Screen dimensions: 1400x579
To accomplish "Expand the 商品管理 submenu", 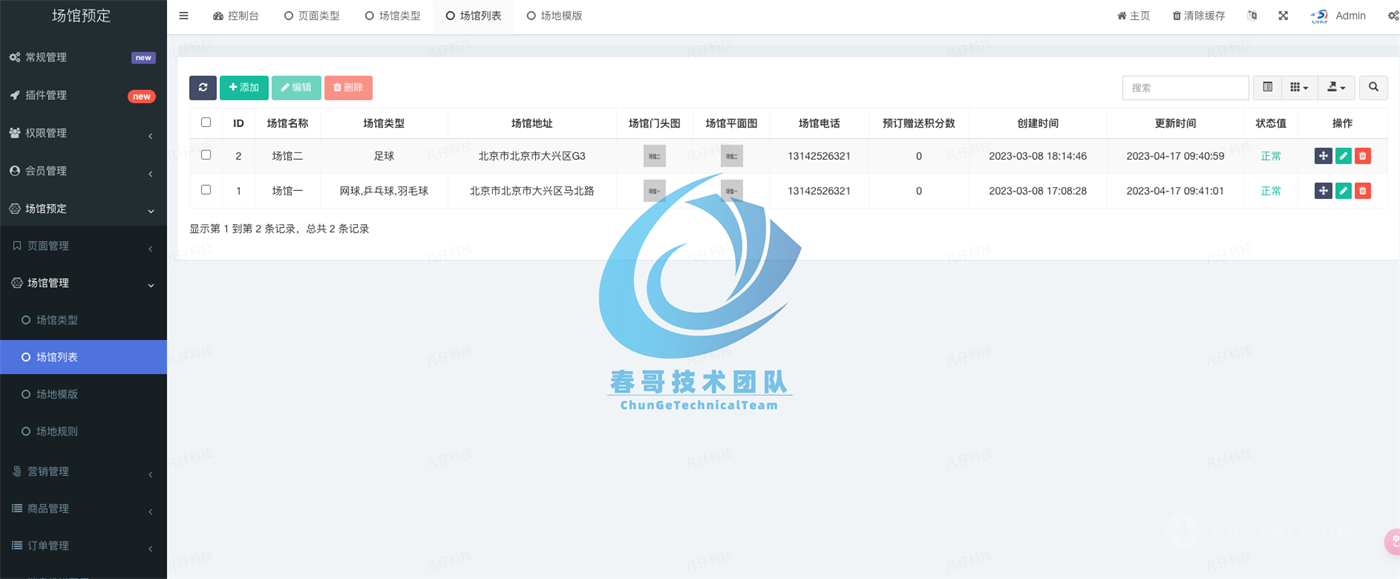I will point(83,509).
